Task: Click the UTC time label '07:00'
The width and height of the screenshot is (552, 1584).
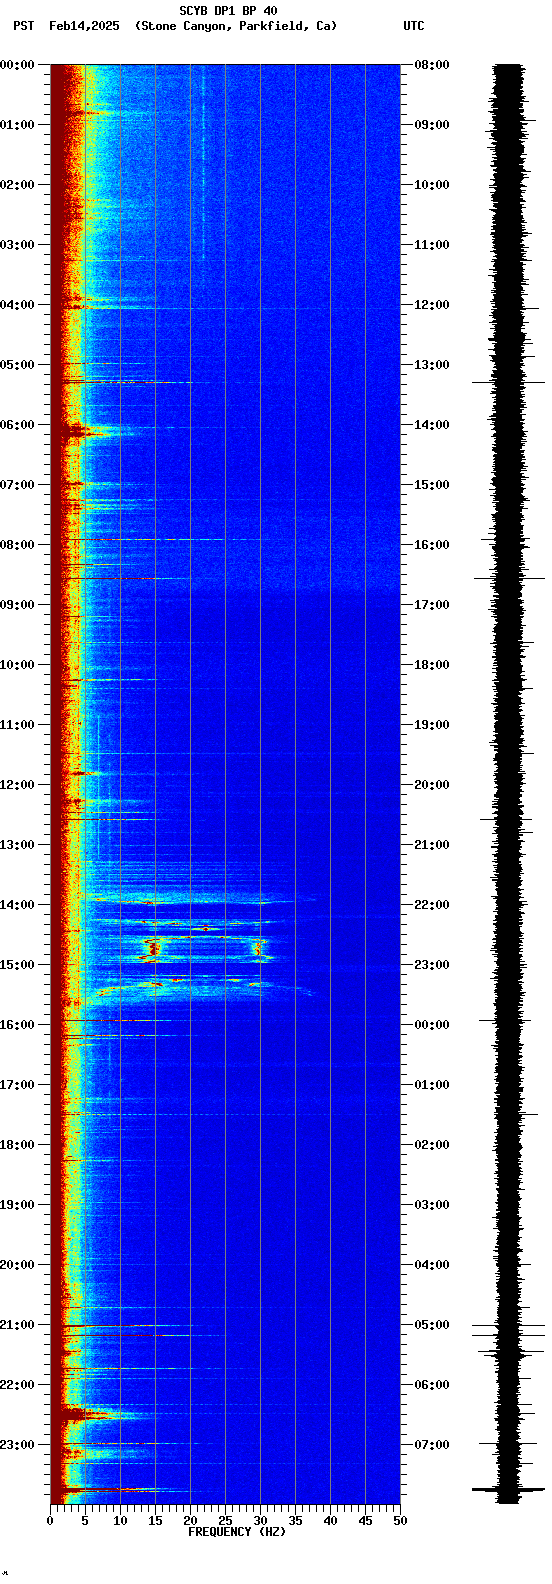Action: 432,1445
